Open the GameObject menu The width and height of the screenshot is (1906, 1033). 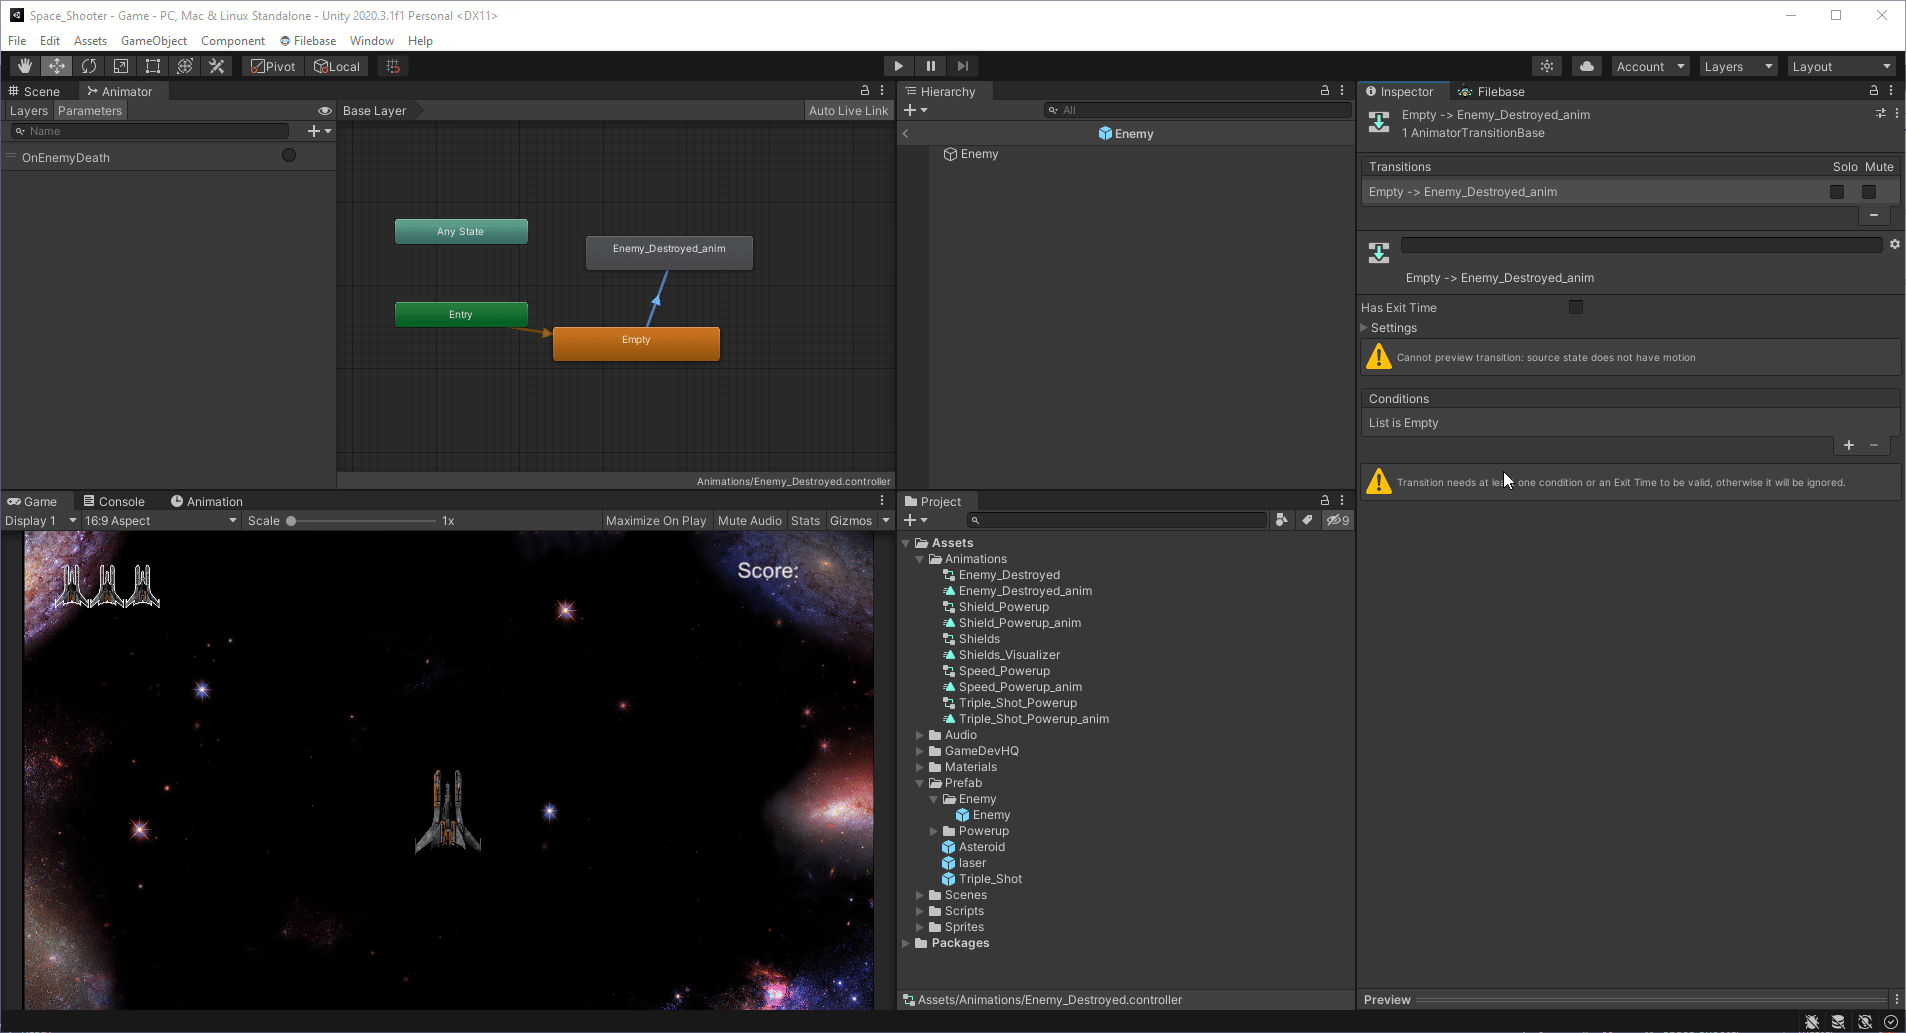click(x=154, y=41)
